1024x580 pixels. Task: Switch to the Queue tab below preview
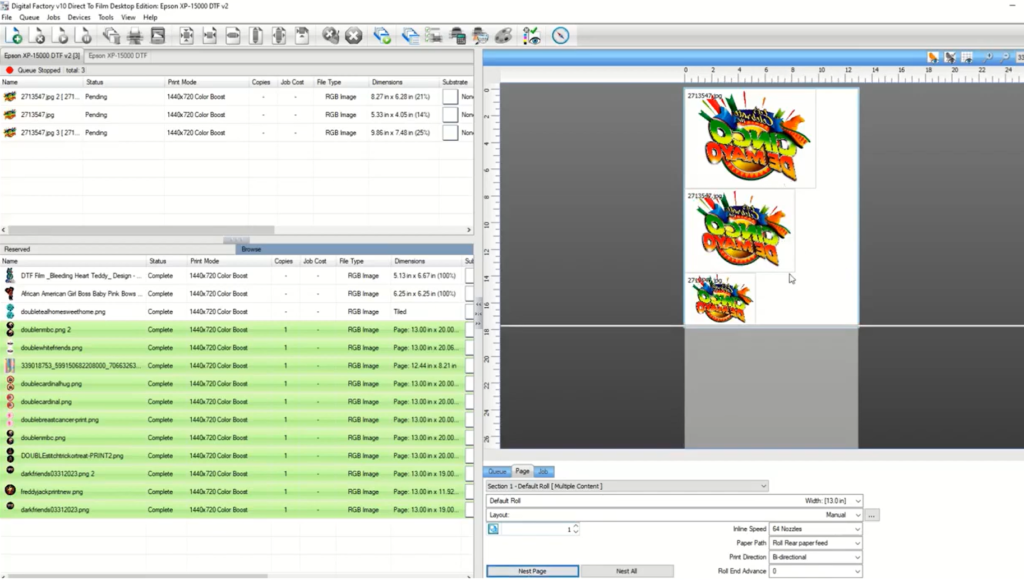498,472
